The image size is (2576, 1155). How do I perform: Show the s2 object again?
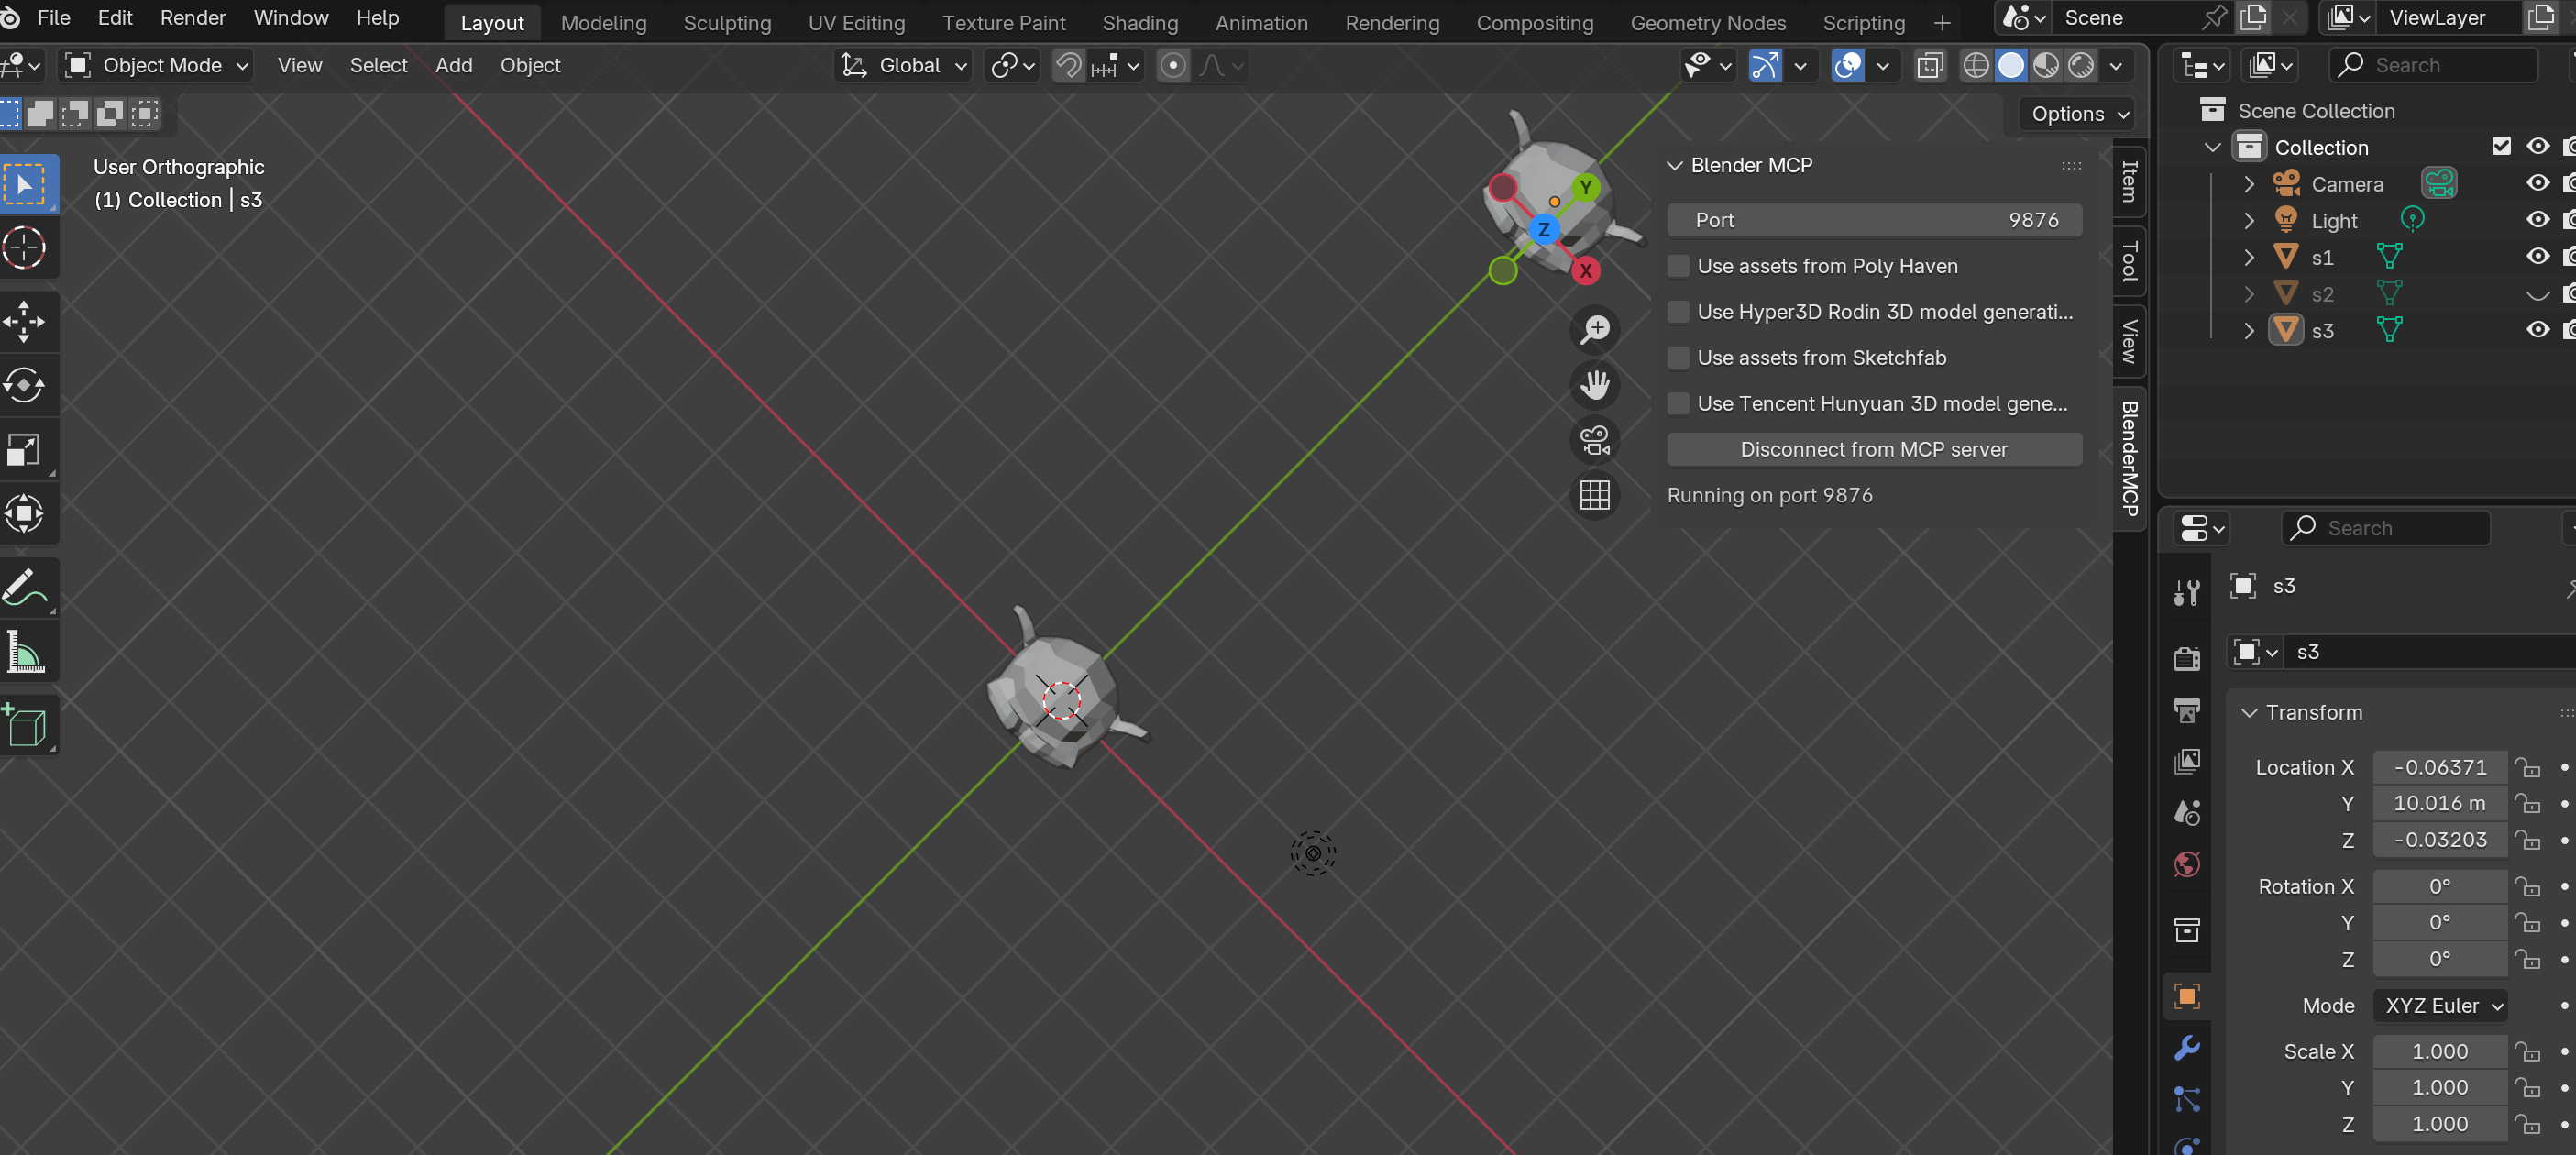[2538, 293]
